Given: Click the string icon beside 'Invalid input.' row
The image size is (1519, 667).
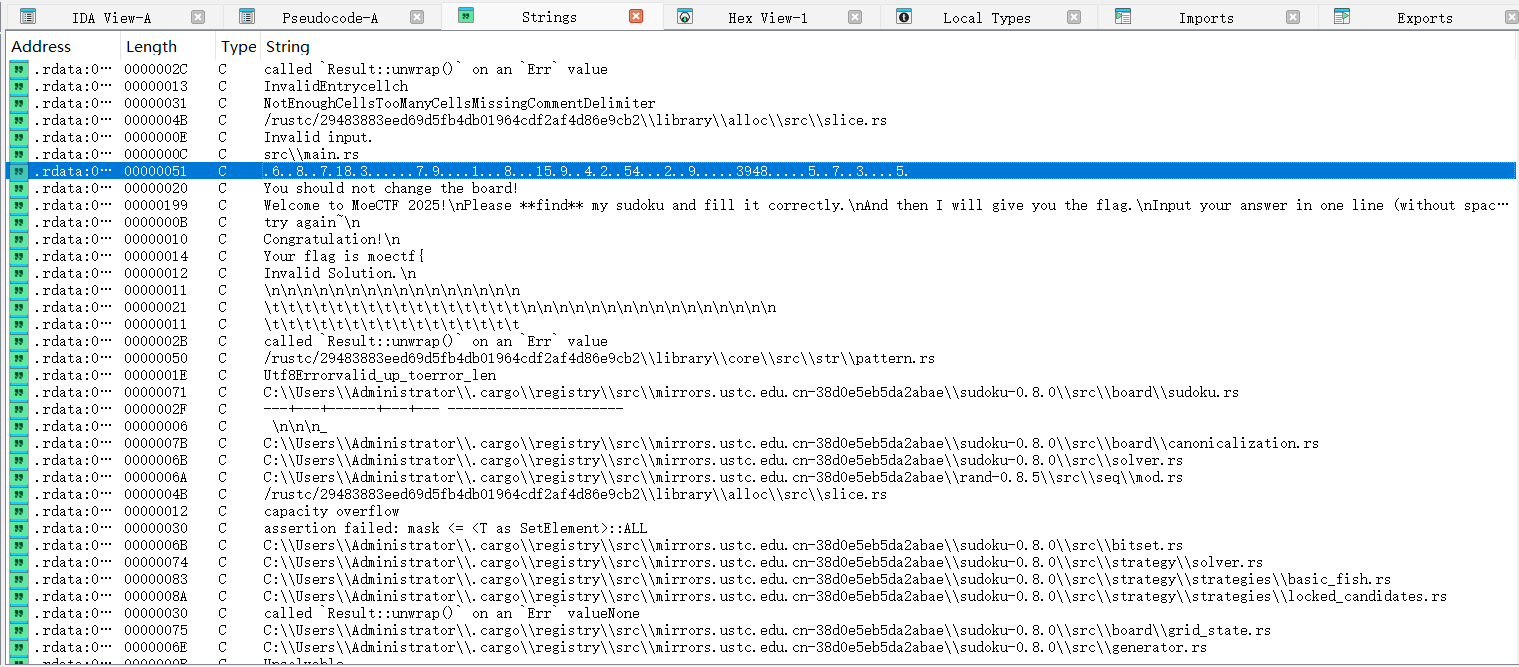Looking at the screenshot, I should click(x=19, y=138).
